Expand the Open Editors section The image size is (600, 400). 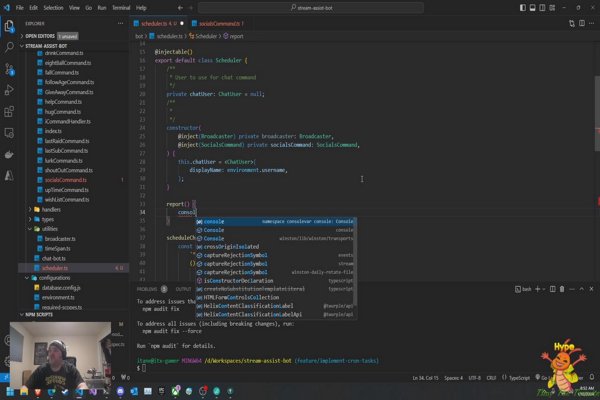tap(40, 36)
